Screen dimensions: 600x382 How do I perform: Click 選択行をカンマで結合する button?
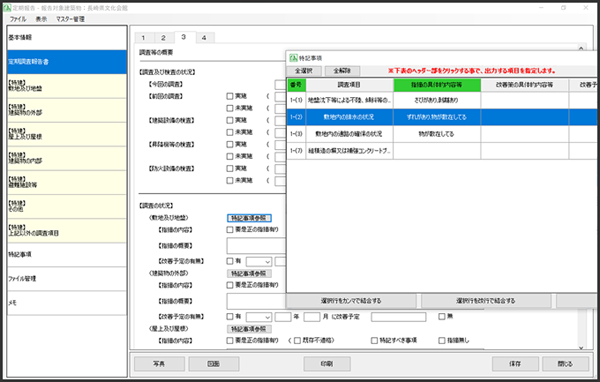pyautogui.click(x=351, y=301)
